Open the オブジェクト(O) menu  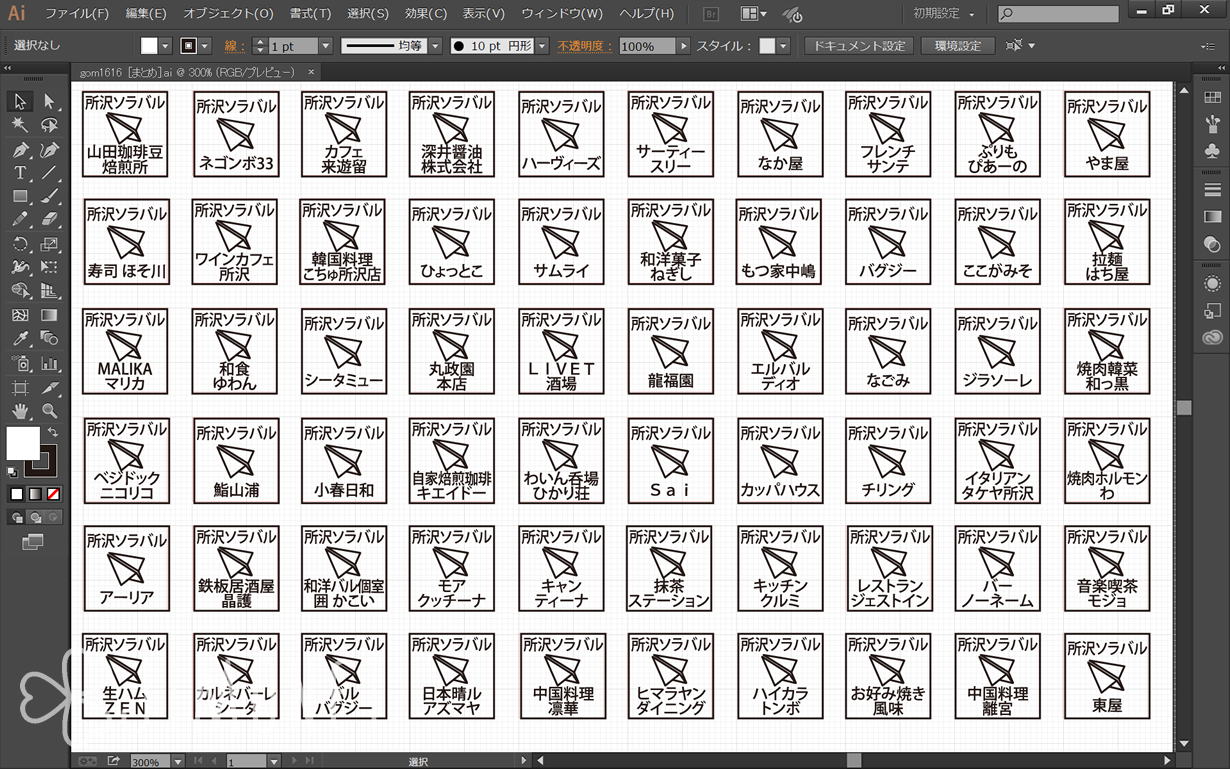pyautogui.click(x=228, y=14)
